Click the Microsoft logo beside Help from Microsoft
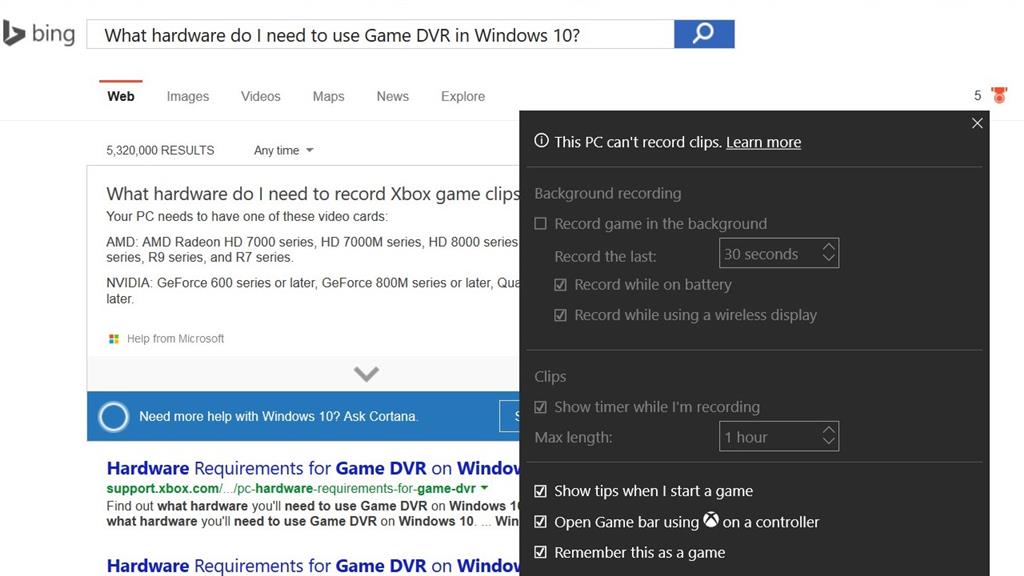Image resolution: width=1024 pixels, height=576 pixels. pos(114,339)
